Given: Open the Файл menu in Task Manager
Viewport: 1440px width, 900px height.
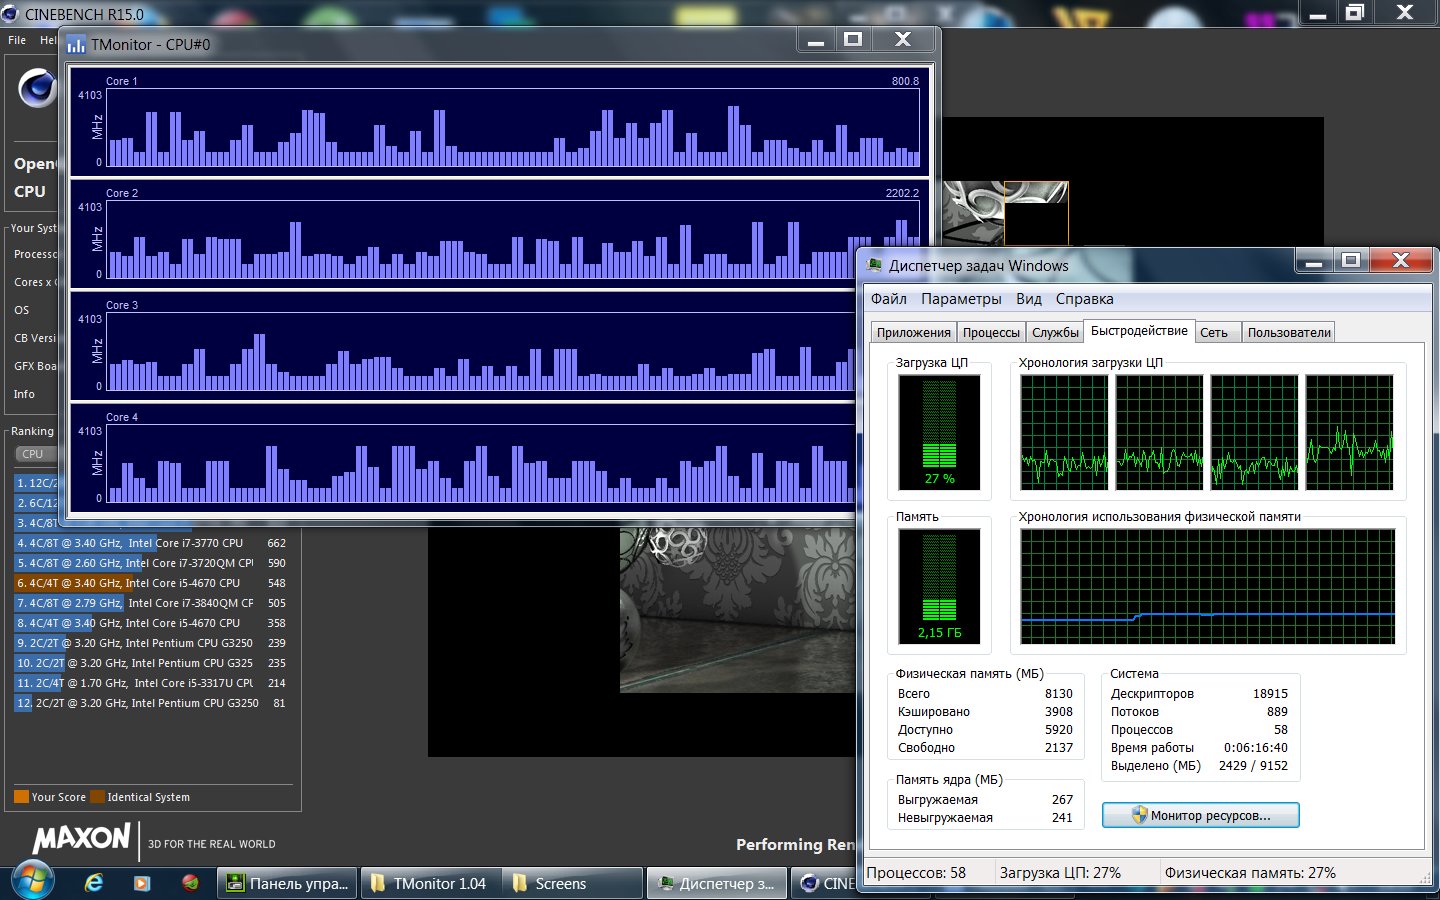Looking at the screenshot, I should click(x=888, y=299).
